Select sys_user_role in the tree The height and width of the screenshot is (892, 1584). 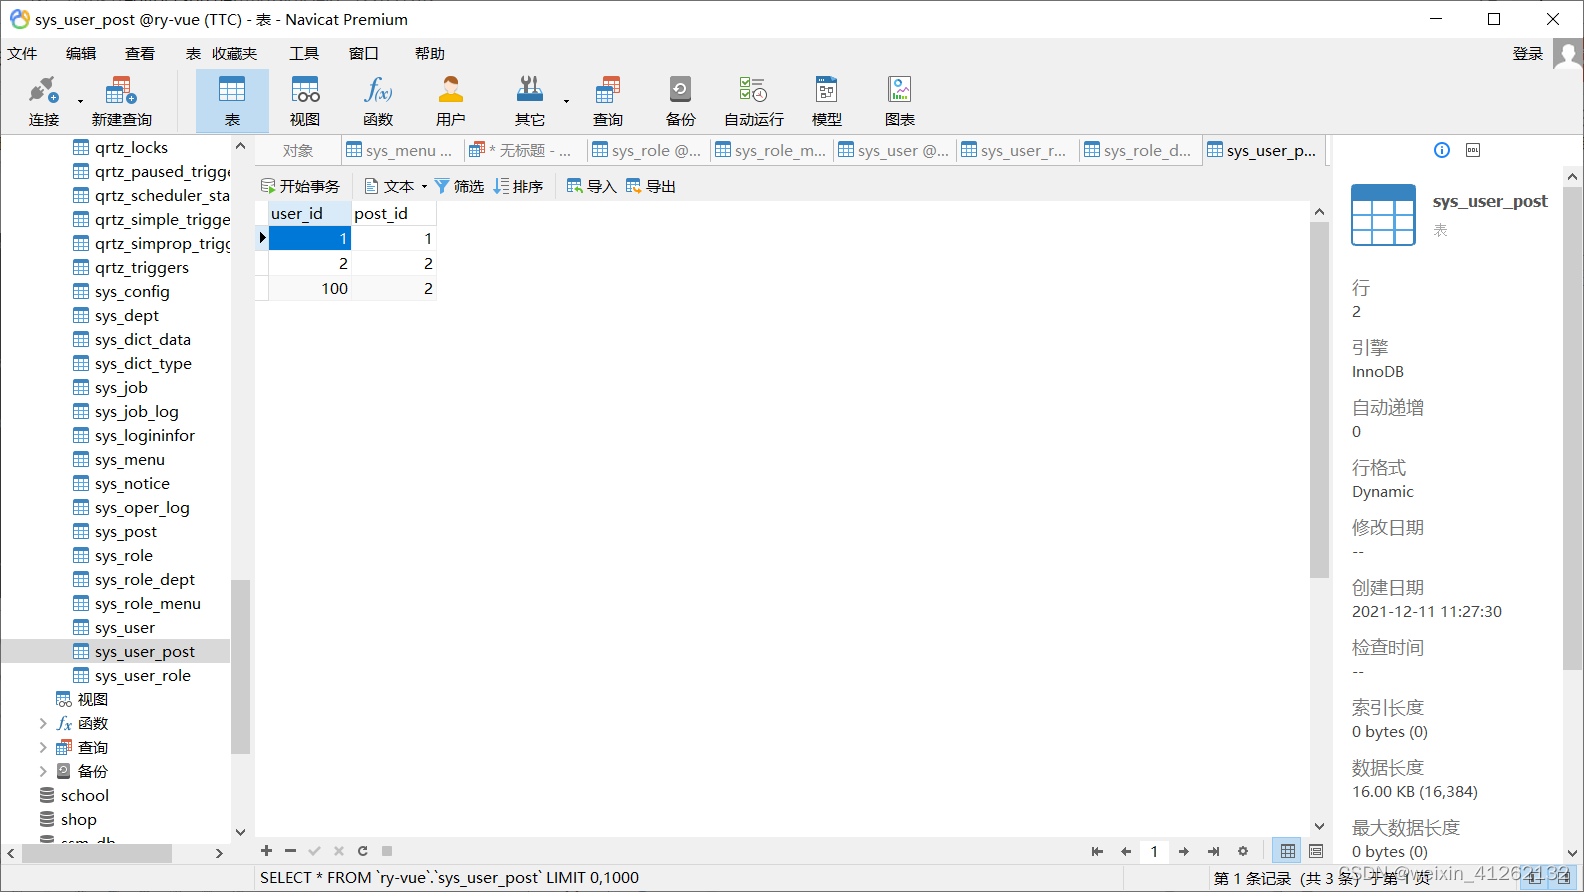(142, 675)
